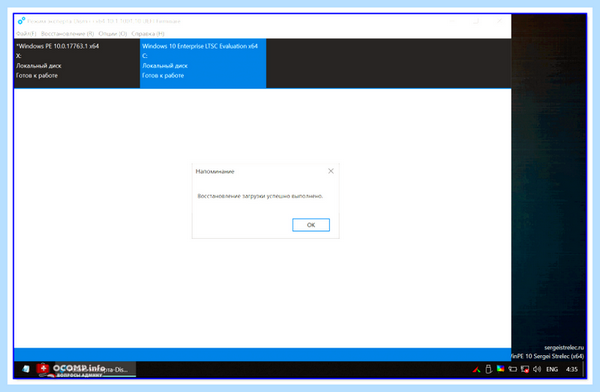The image size is (600, 392).
Task: Click the message Восстановление загрузки успешно выполнено
Action: tap(260, 196)
